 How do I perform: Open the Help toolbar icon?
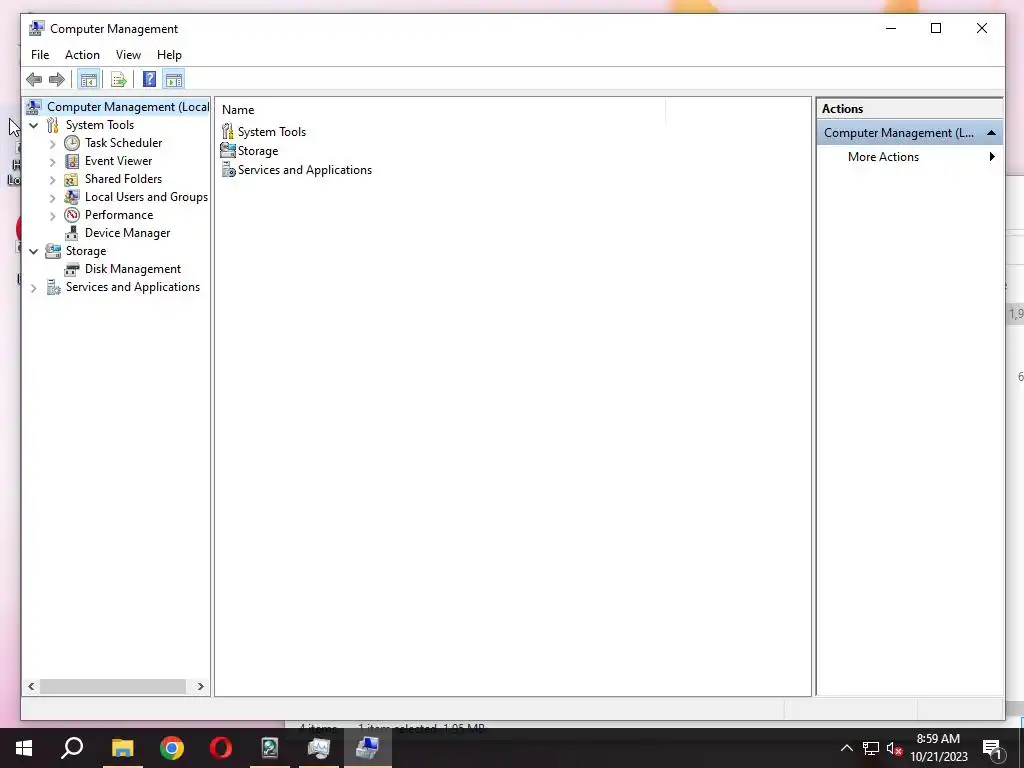[150, 80]
